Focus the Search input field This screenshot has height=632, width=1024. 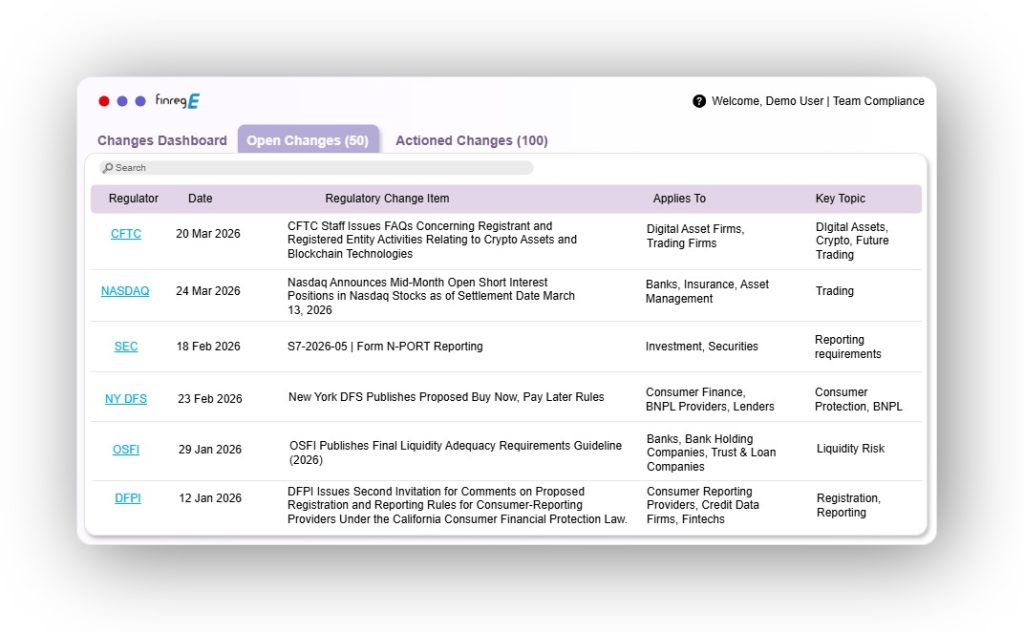[320, 168]
